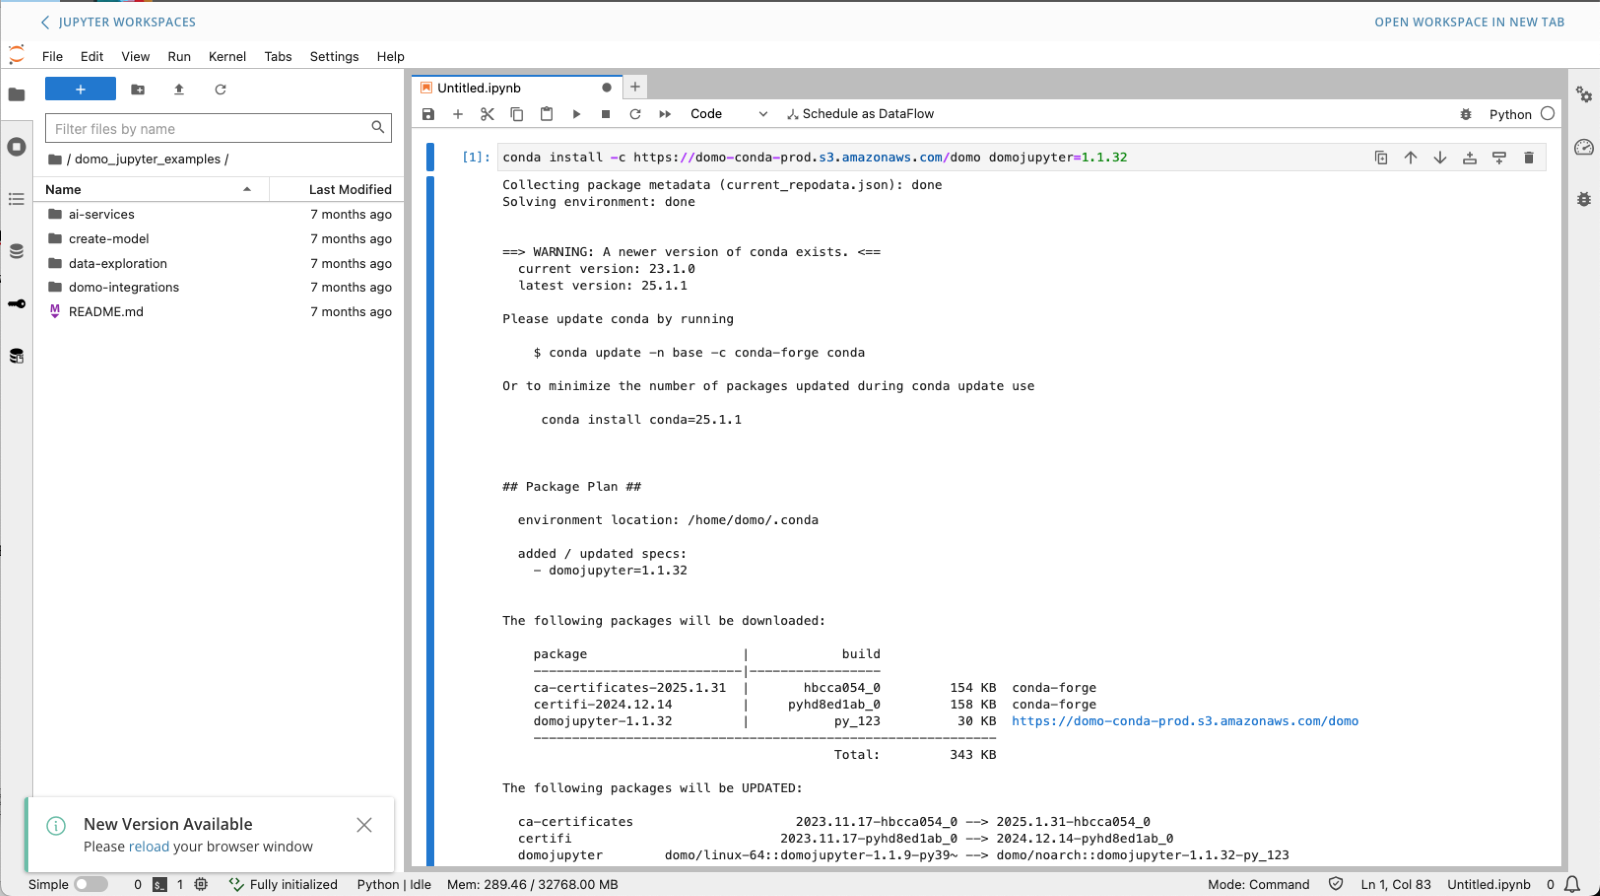Click Open Workspace in New Tab

(1469, 22)
